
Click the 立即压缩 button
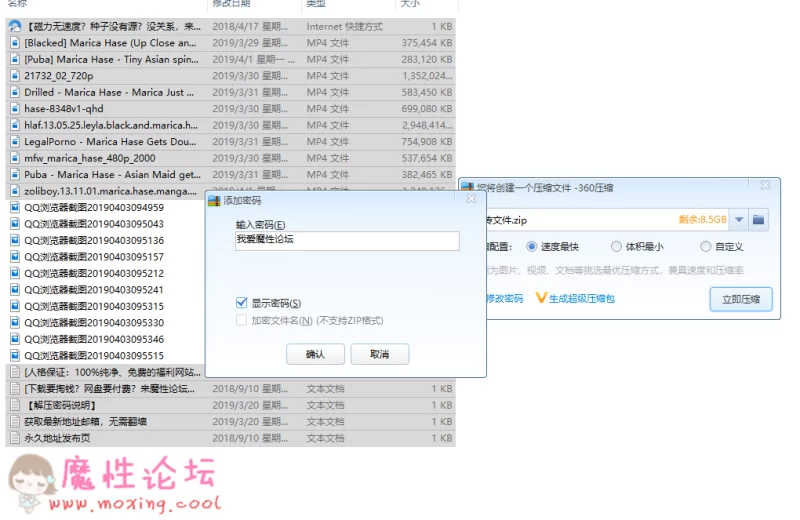[x=741, y=299]
